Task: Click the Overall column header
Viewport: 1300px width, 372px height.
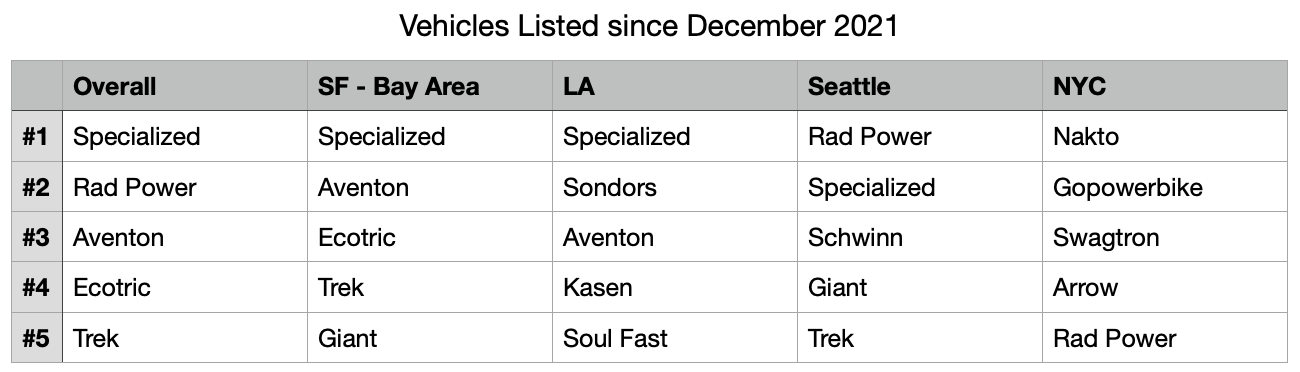Action: click(x=185, y=86)
